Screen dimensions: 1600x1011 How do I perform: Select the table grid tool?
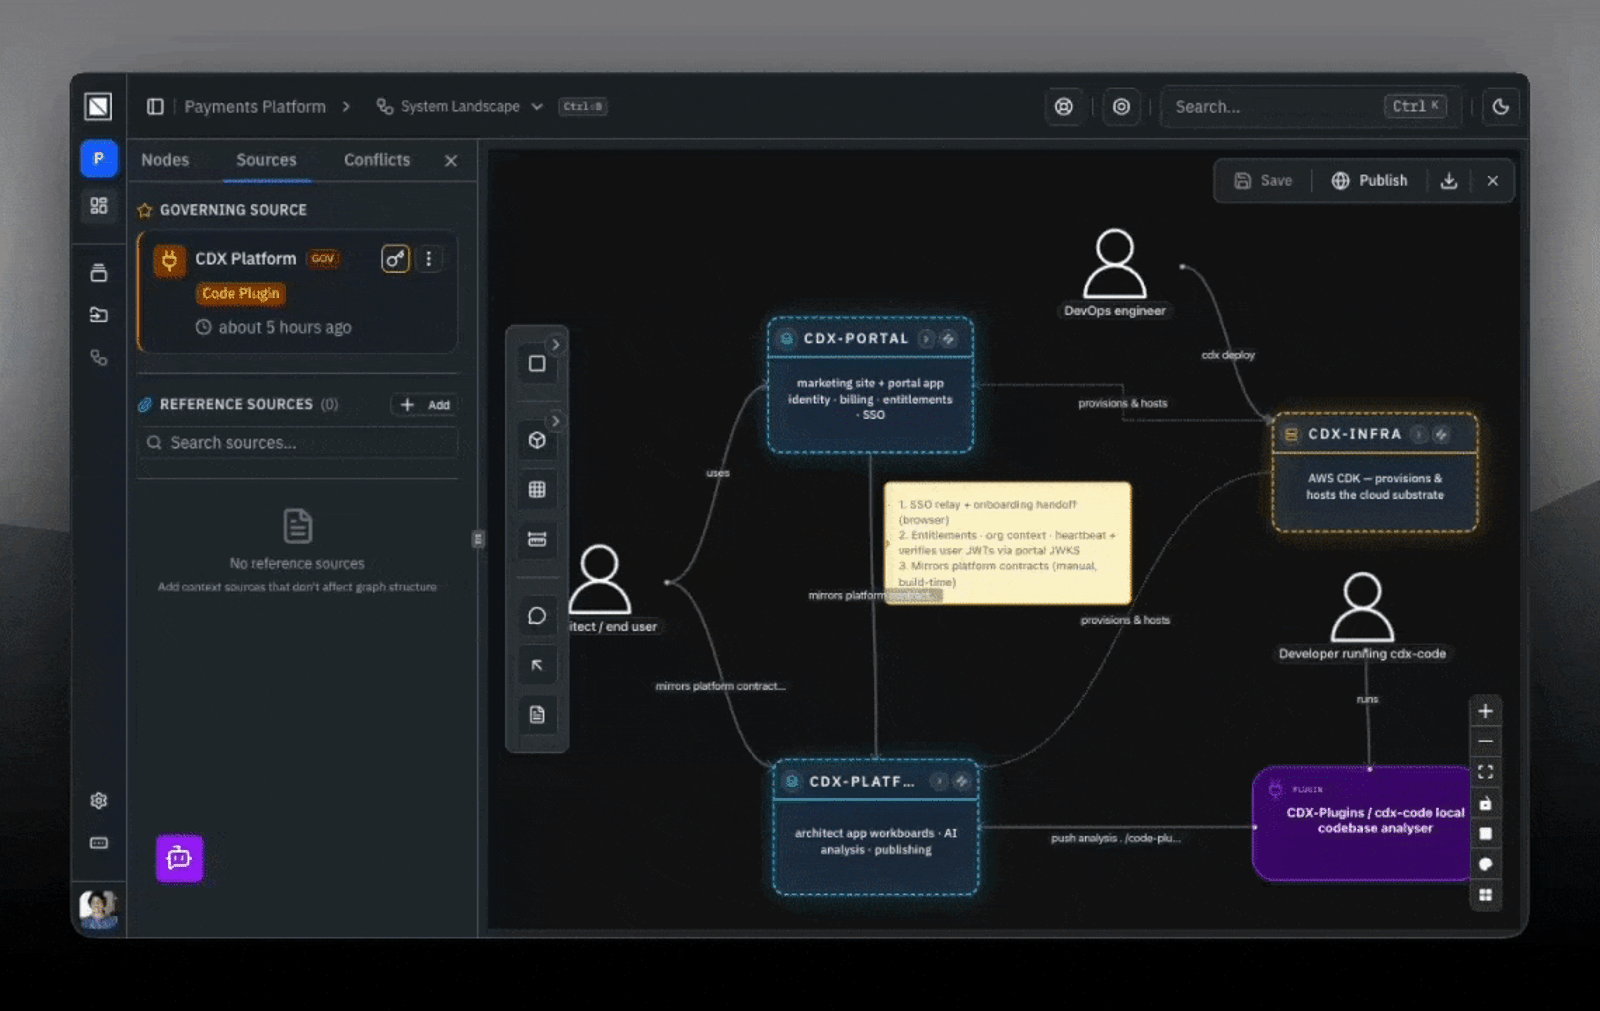tap(537, 489)
